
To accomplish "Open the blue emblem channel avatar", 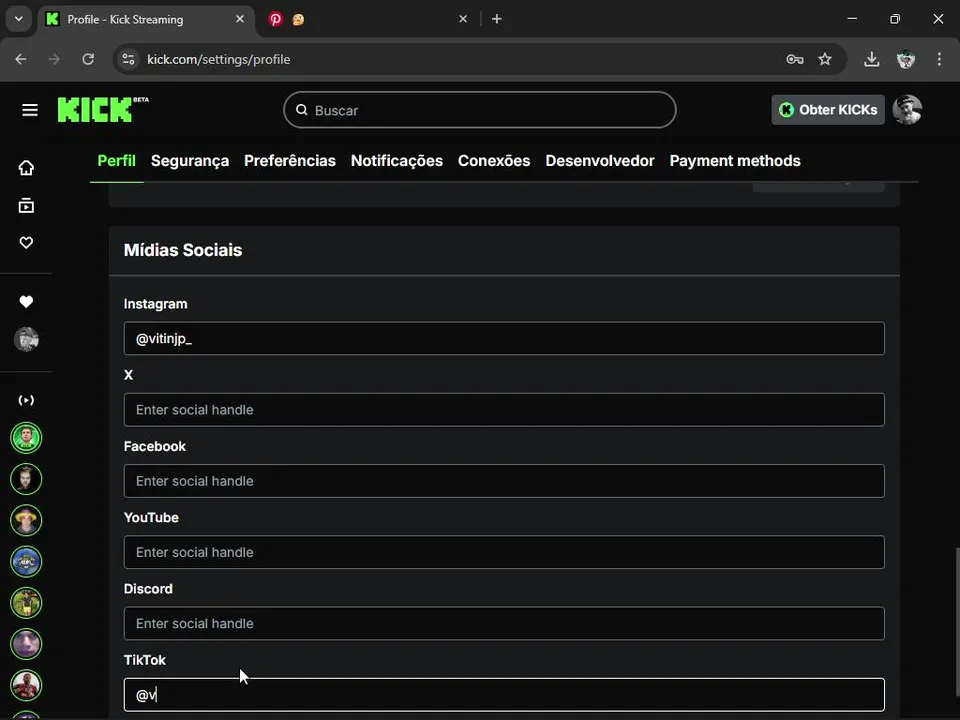I will tap(26, 561).
